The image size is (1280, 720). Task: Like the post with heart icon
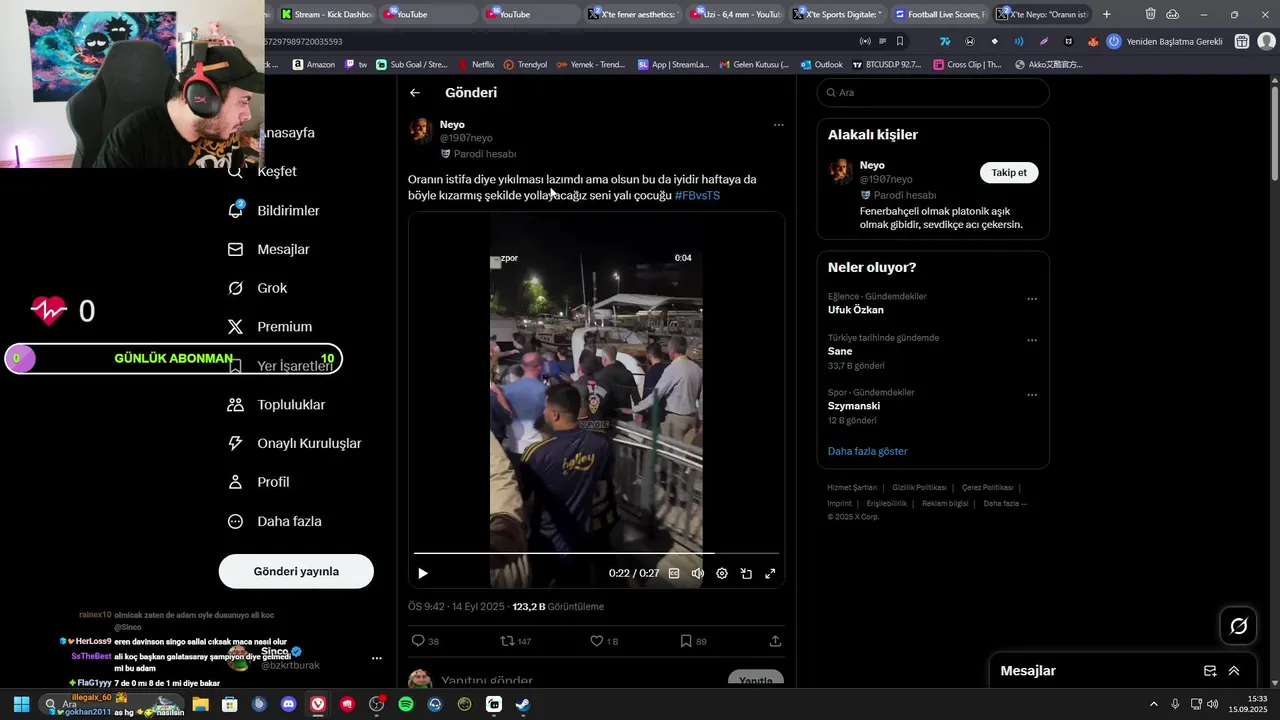click(604, 641)
